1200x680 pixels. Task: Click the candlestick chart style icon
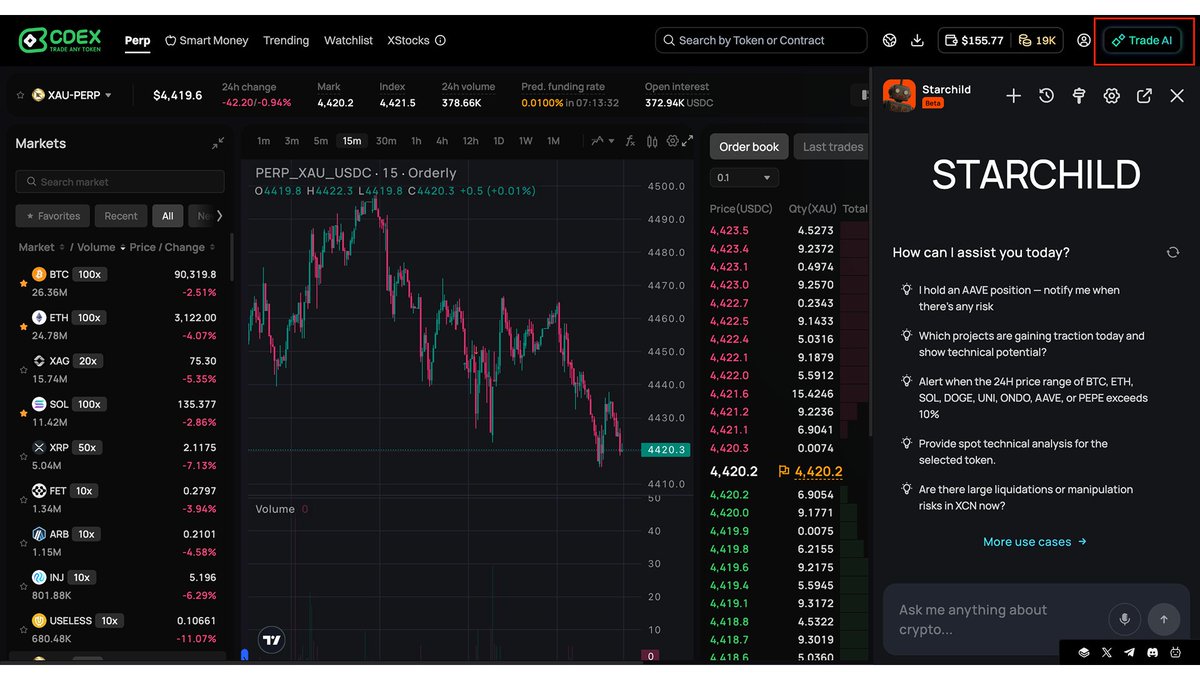(652, 141)
